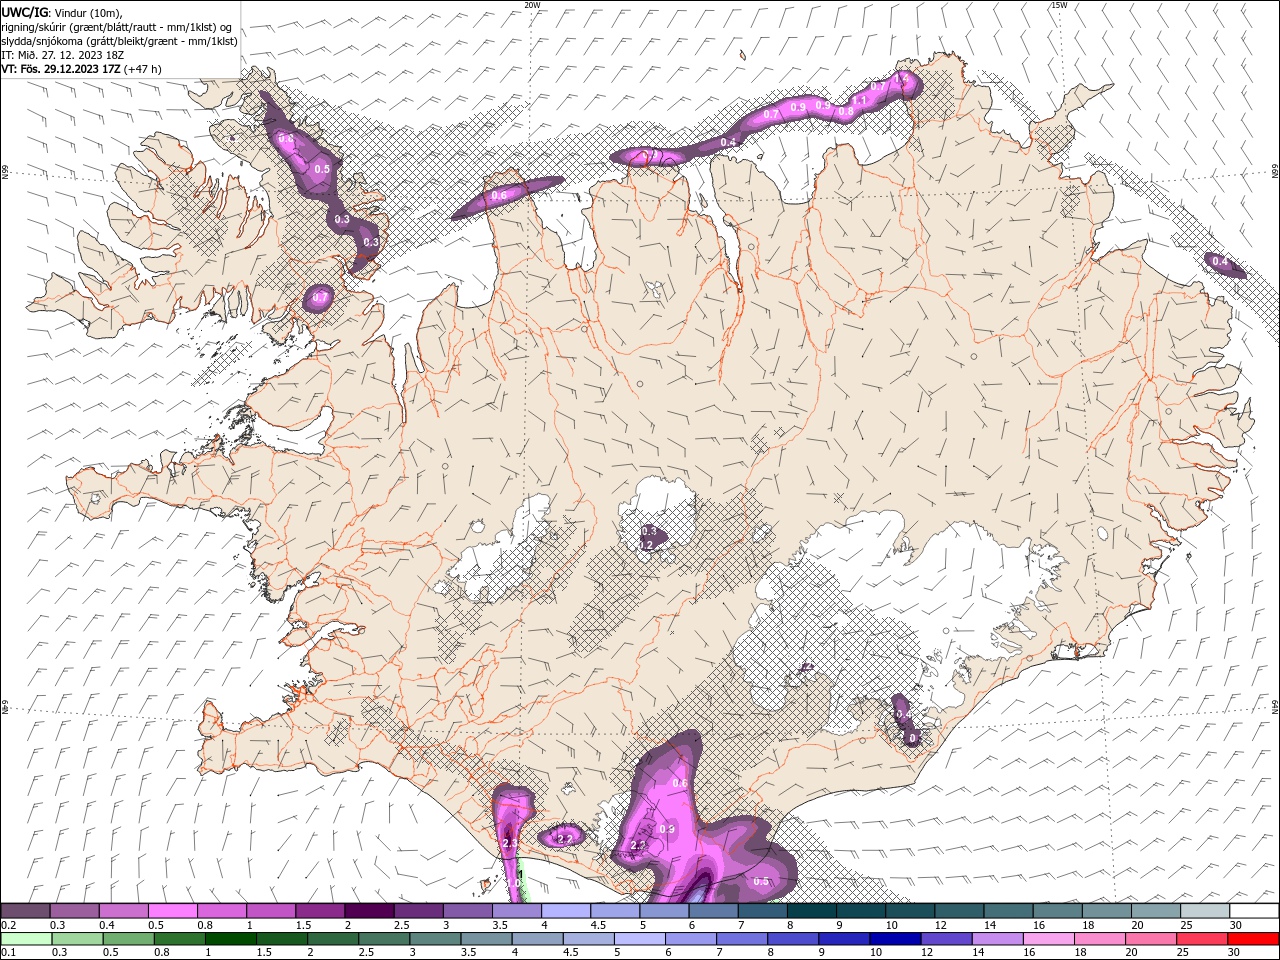Click the 0.2 label under upper legend bar
The width and height of the screenshot is (1280, 960).
[x=7, y=925]
